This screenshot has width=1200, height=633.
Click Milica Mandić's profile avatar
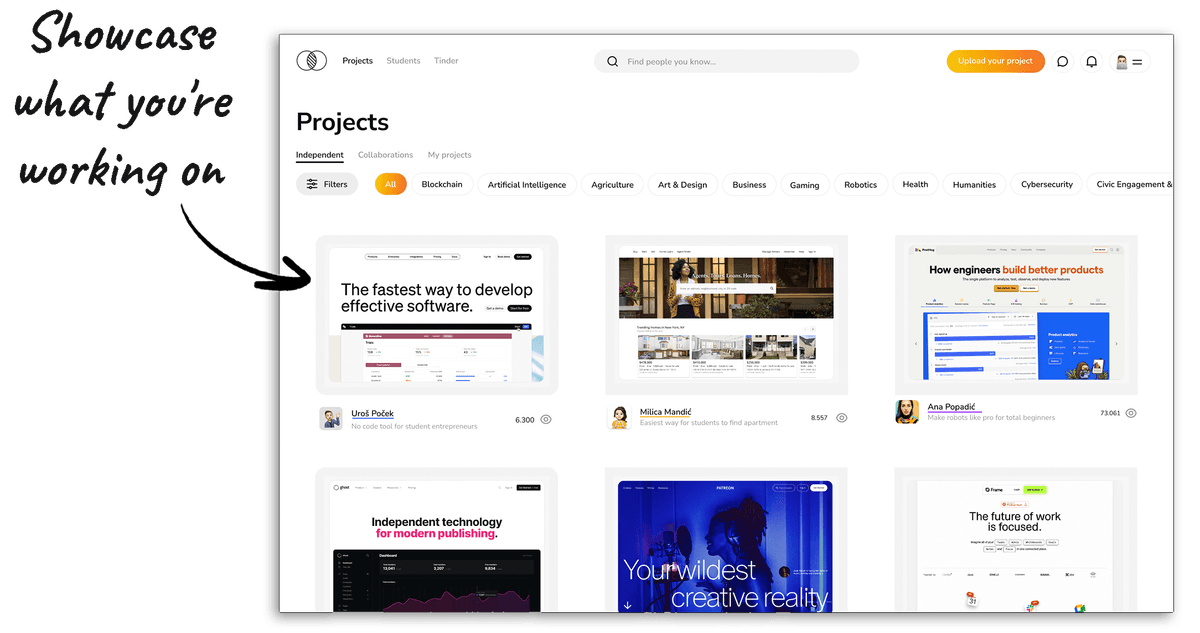pyautogui.click(x=620, y=418)
